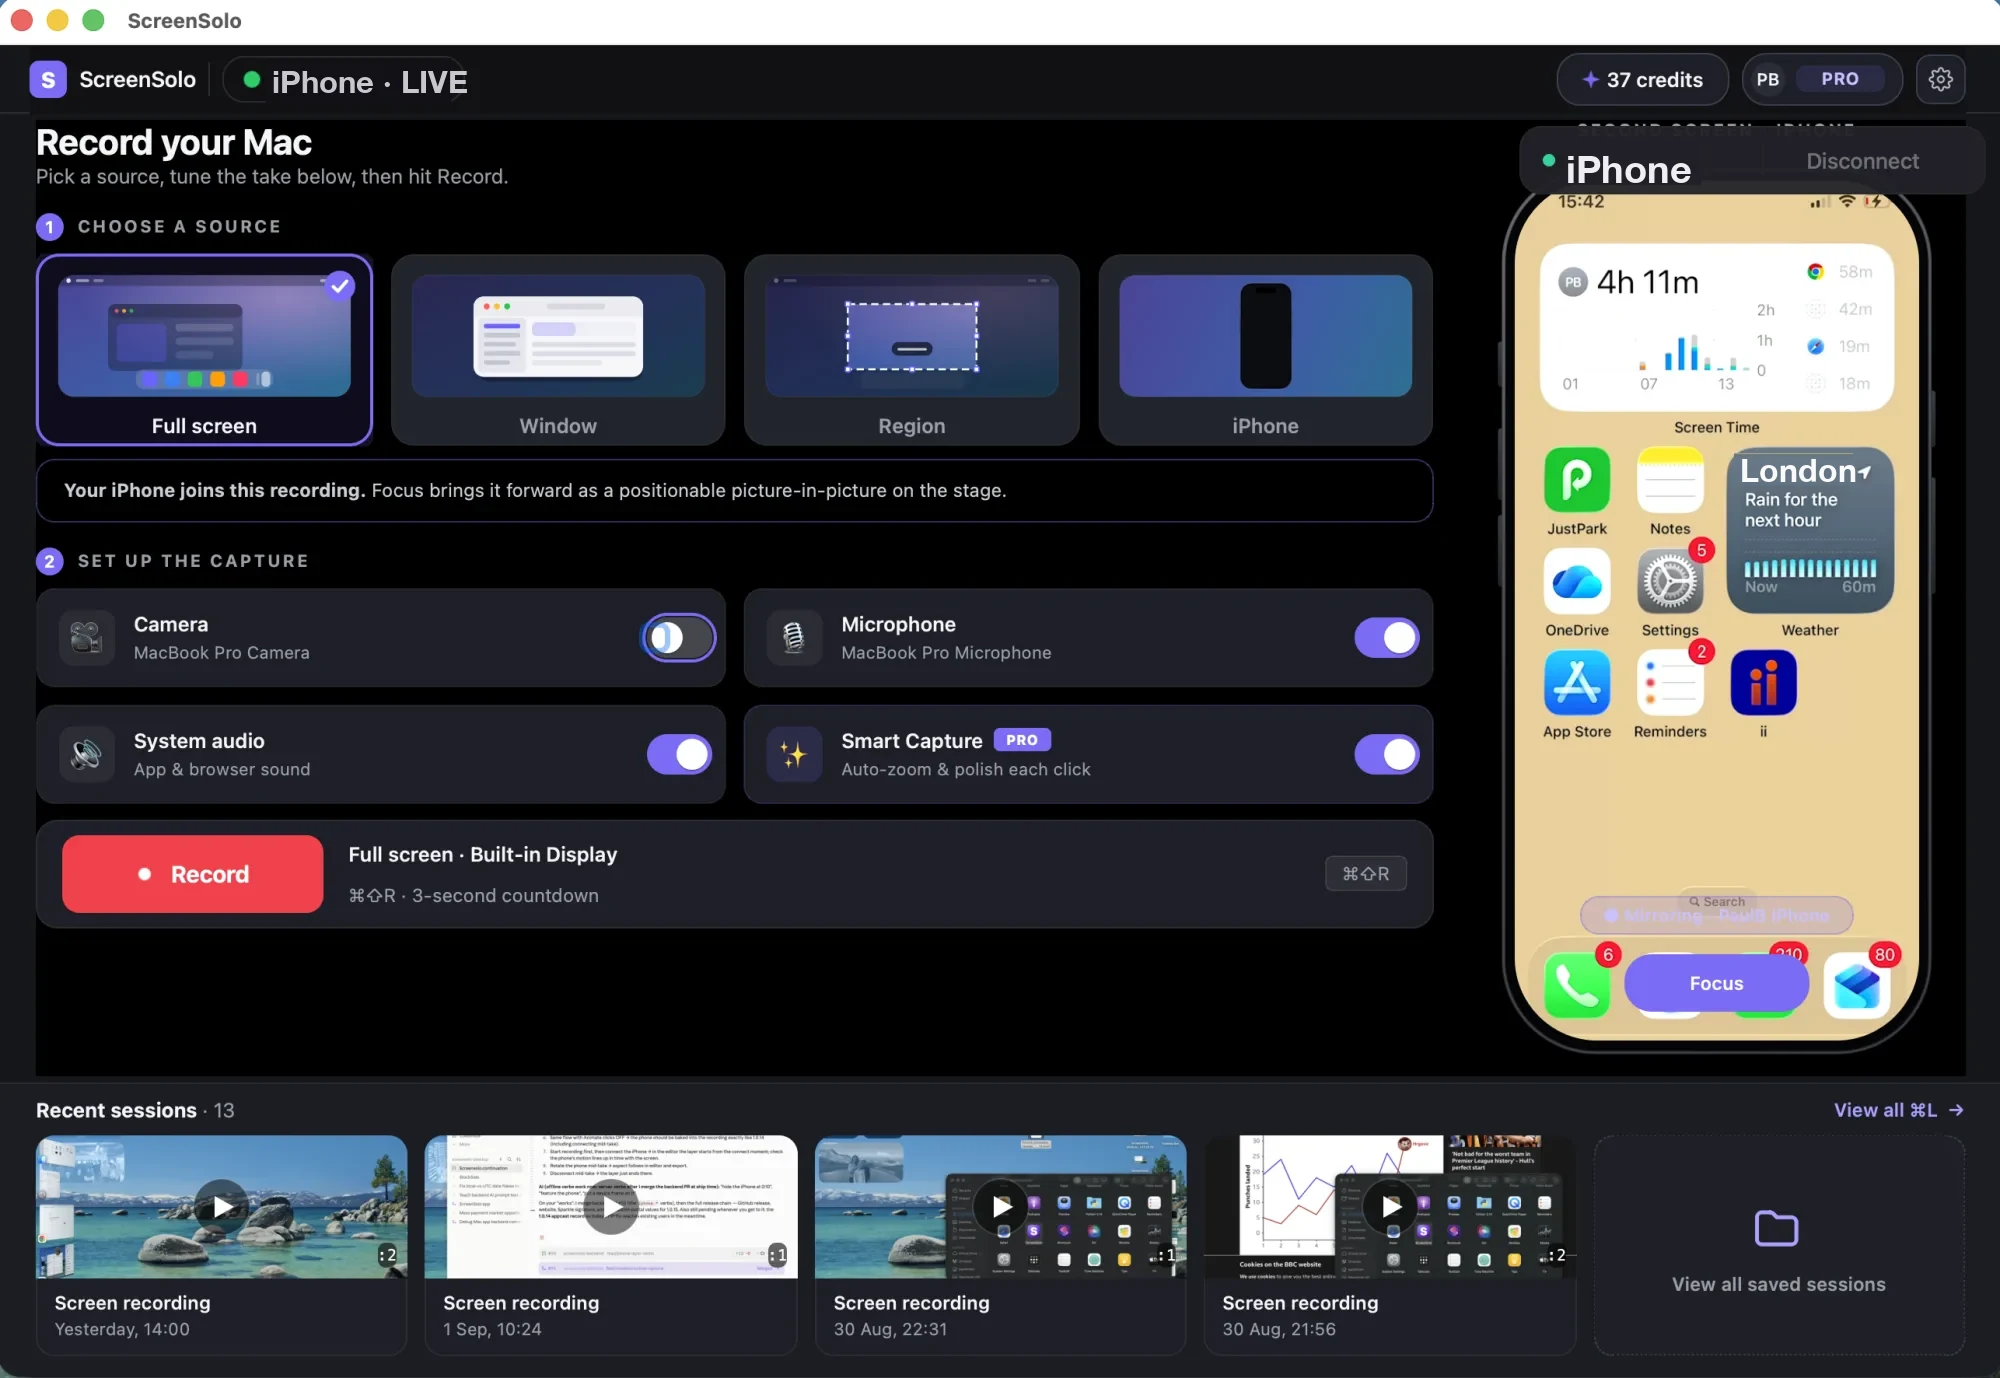Image resolution: width=2000 pixels, height=1378 pixels.
Task: Open JustPark app on mirrored iPhone
Action: (1577, 480)
